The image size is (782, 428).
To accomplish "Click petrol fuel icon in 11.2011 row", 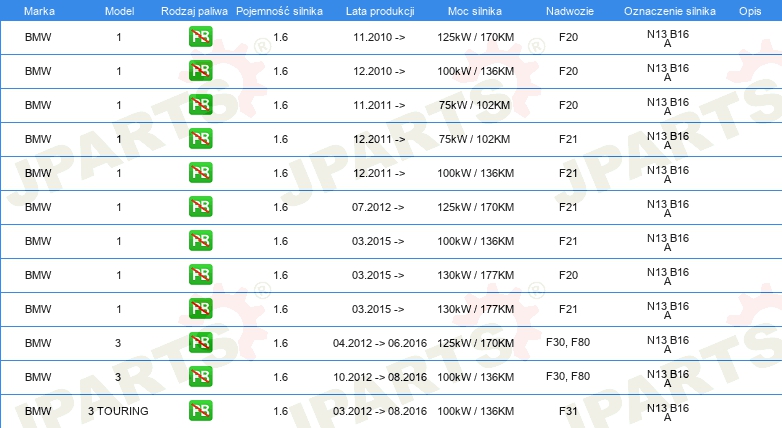I will pyautogui.click(x=200, y=105).
